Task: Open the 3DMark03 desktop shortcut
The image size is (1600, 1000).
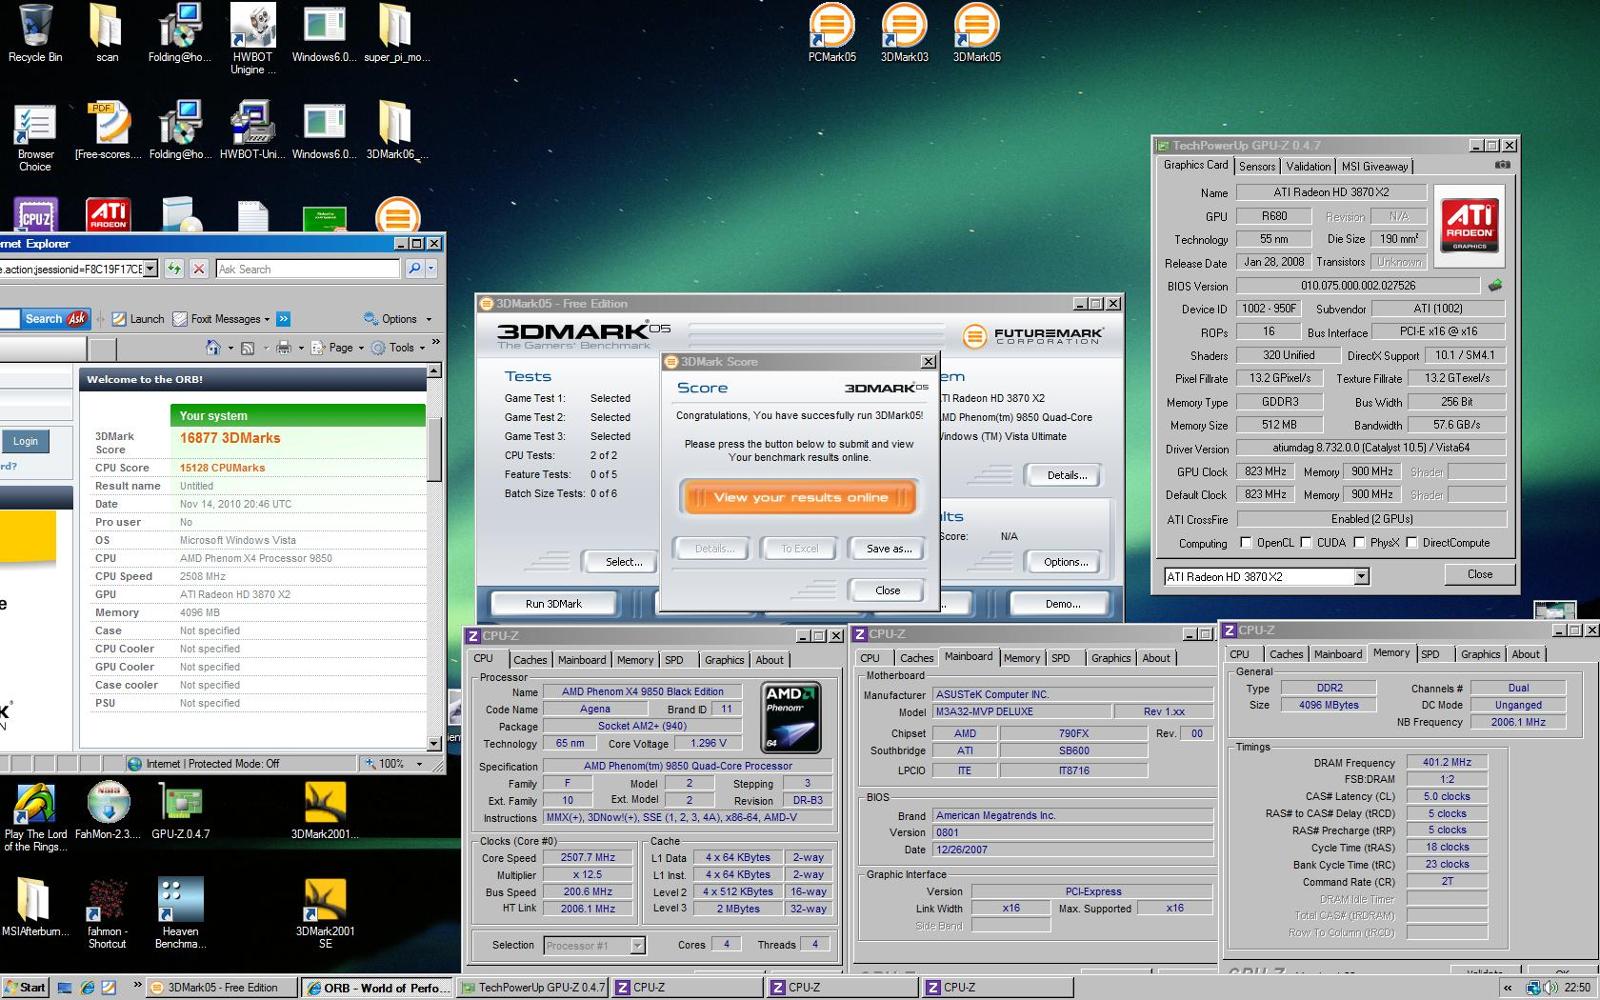Action: pyautogui.click(x=904, y=33)
